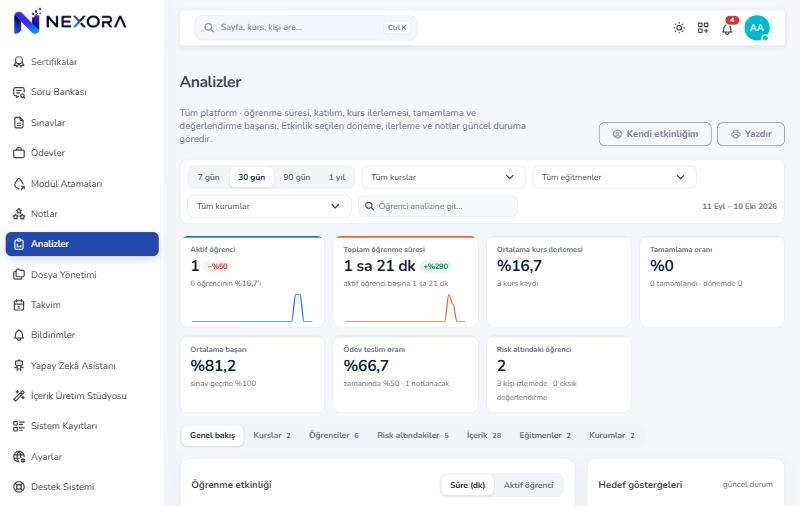Open İçerik Üretim Stüdyosu wand icon
The width and height of the screenshot is (800, 506).
coord(19,396)
